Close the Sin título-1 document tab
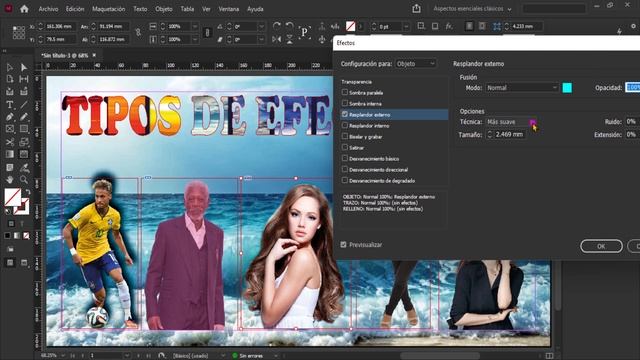Image resolution: width=640 pixels, height=360 pixels. coord(94,55)
